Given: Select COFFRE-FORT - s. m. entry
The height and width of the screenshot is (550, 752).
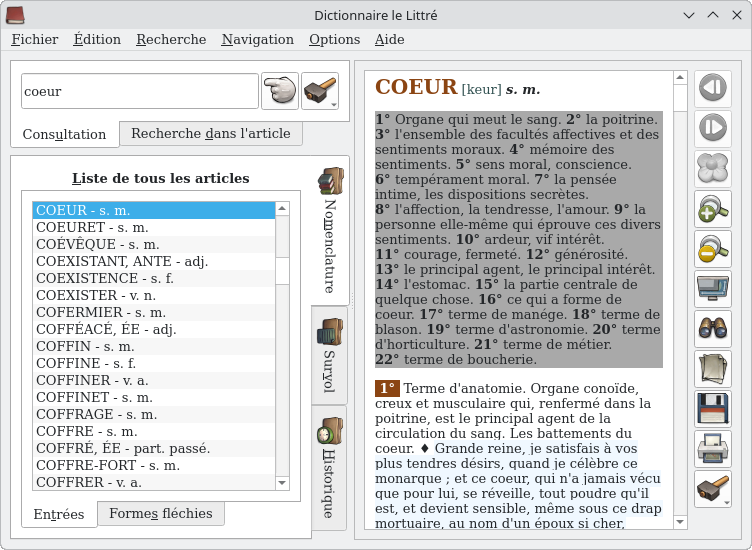Looking at the screenshot, I should 154,466.
